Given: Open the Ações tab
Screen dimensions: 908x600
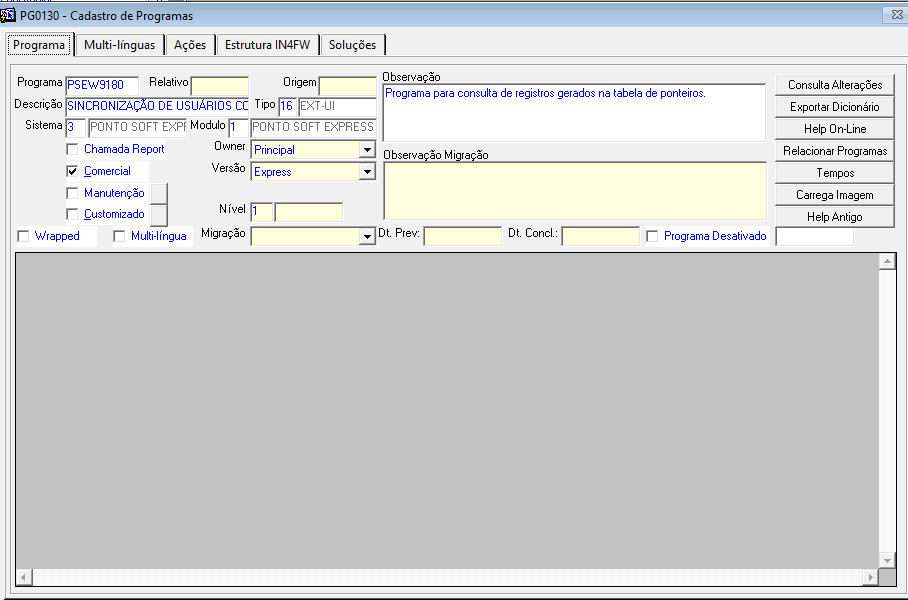Looking at the screenshot, I should pyautogui.click(x=190, y=45).
